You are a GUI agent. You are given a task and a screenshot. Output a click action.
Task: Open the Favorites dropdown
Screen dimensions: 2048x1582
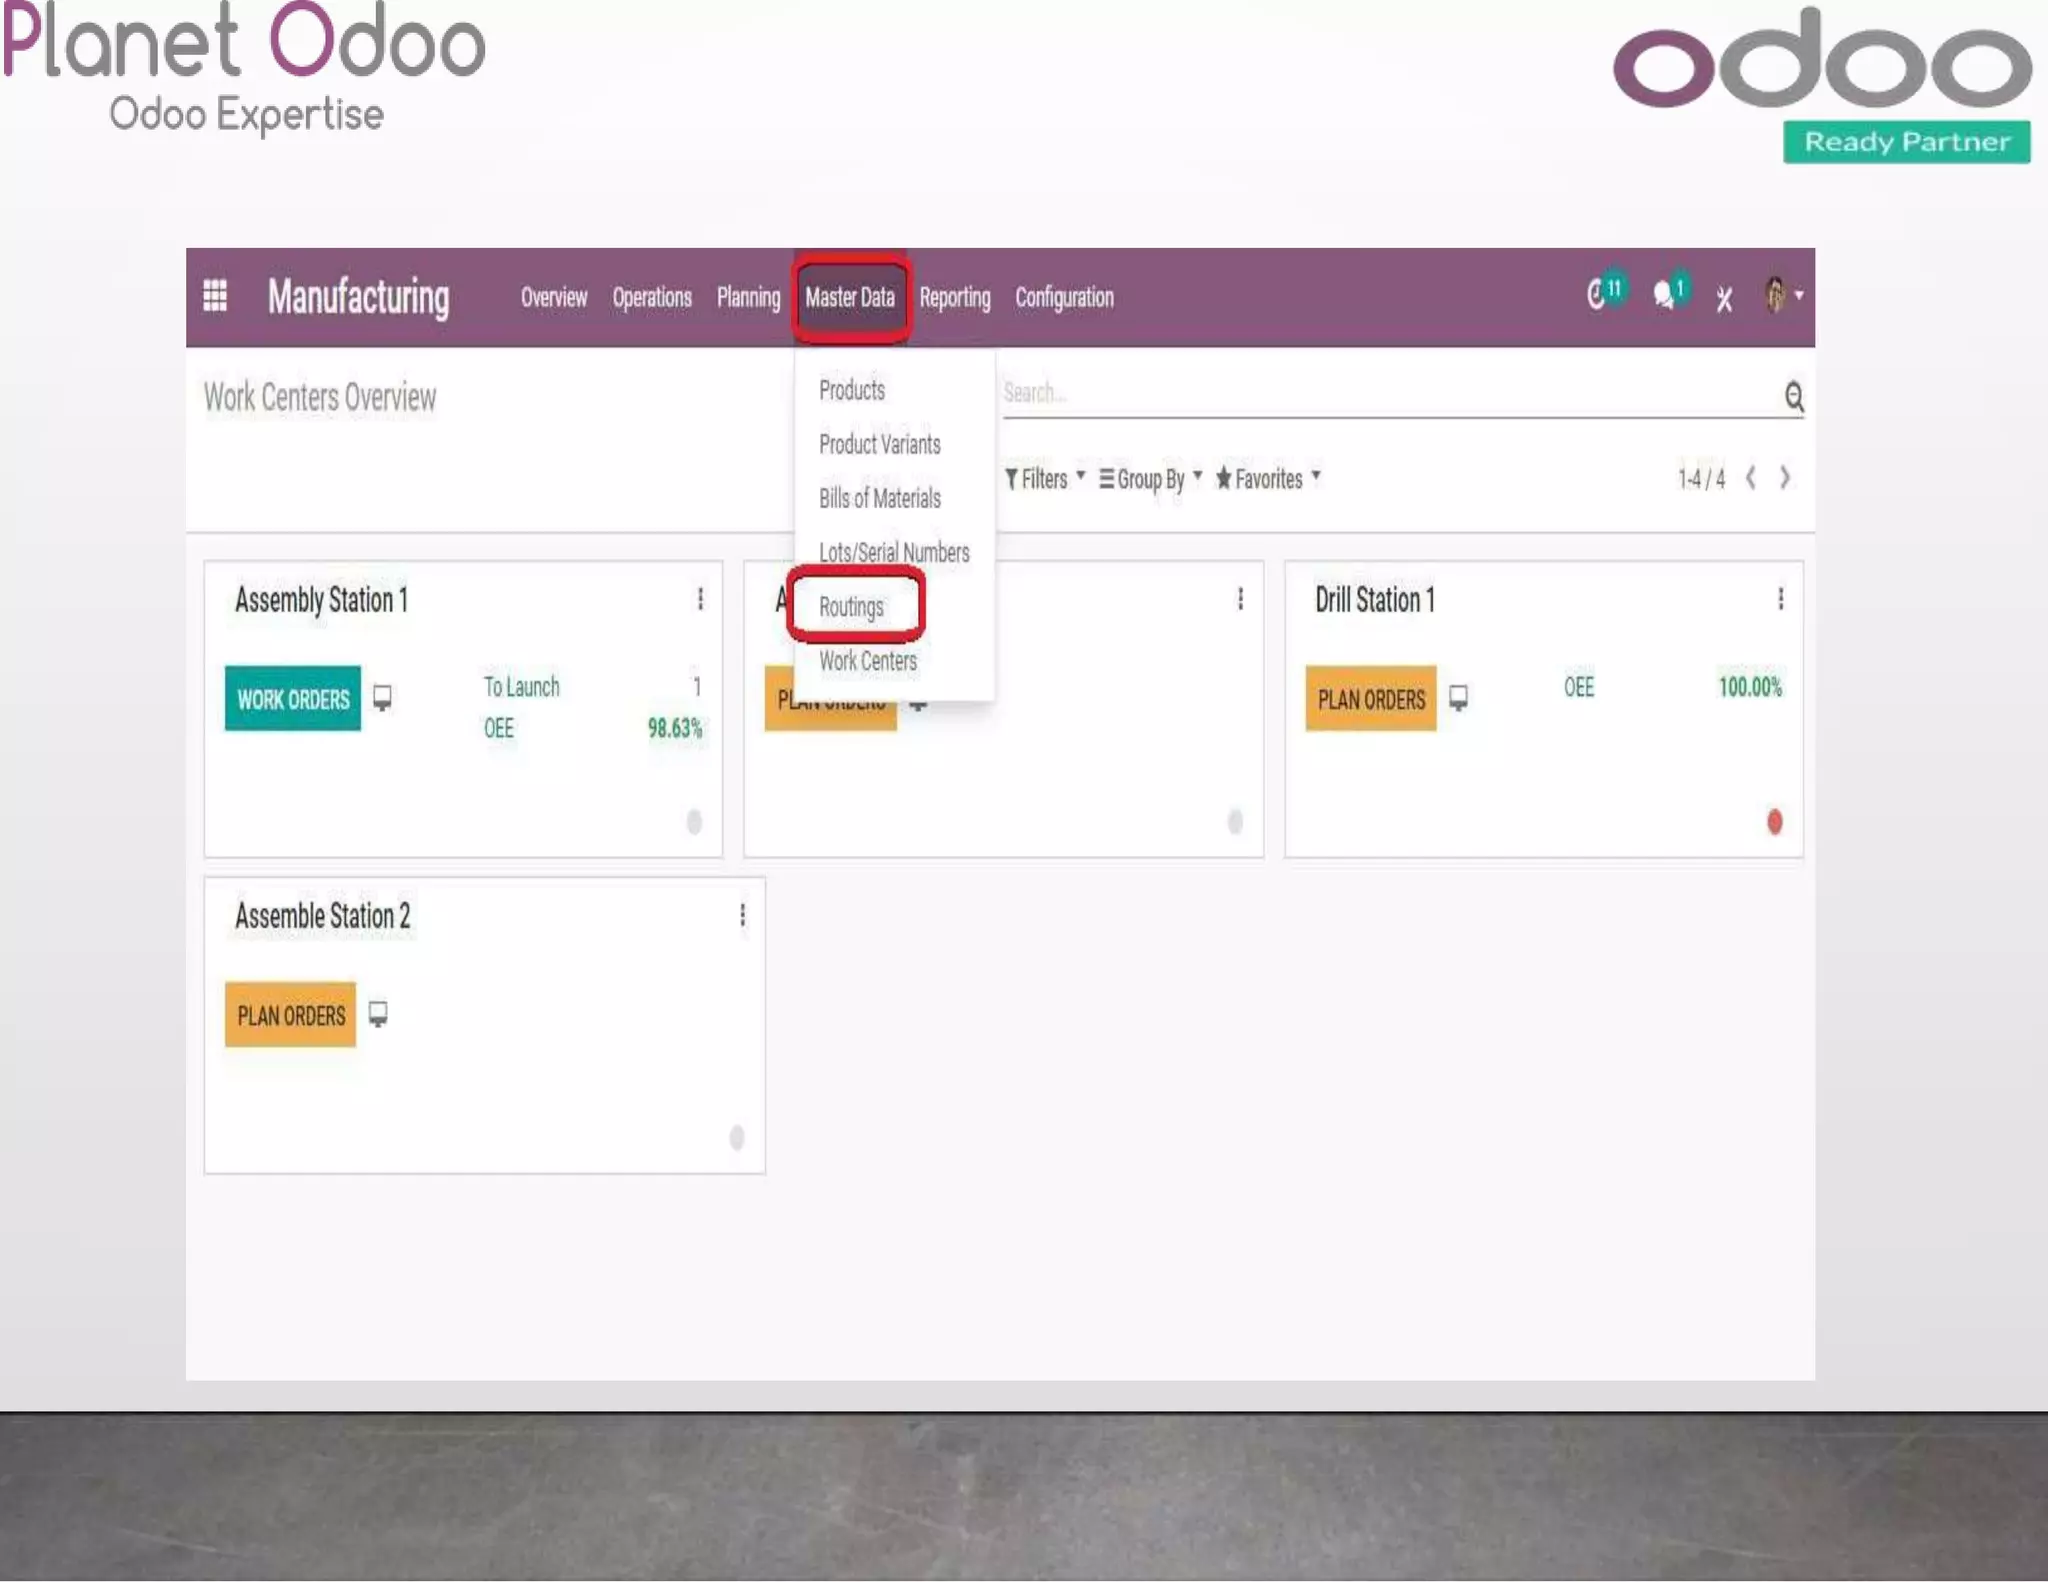1267,479
